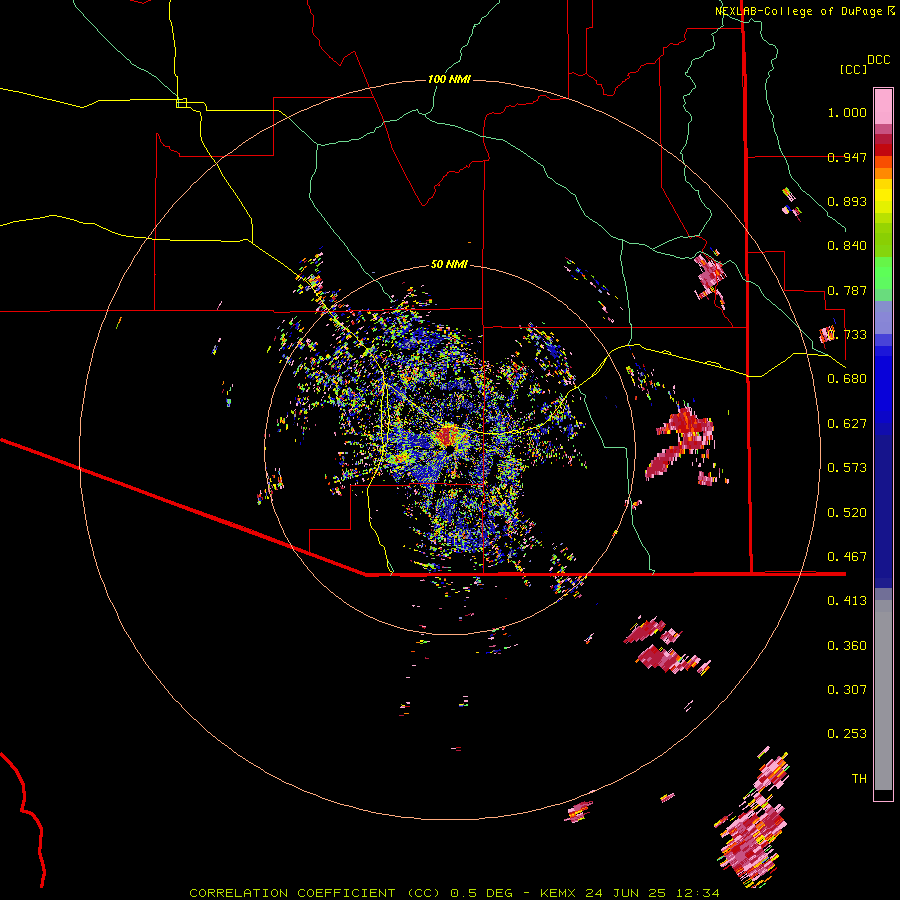Click the 50 NMI range ring label
Viewport: 900px width, 900px height.
point(449,264)
